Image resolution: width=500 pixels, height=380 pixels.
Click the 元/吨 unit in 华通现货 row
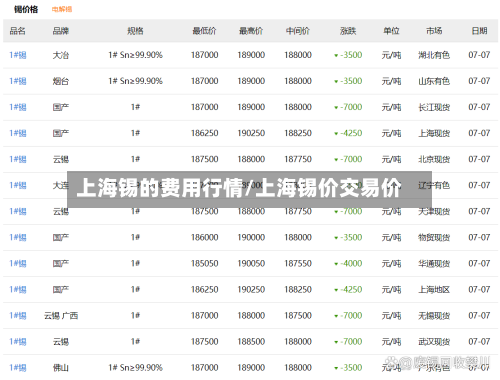coord(391,264)
